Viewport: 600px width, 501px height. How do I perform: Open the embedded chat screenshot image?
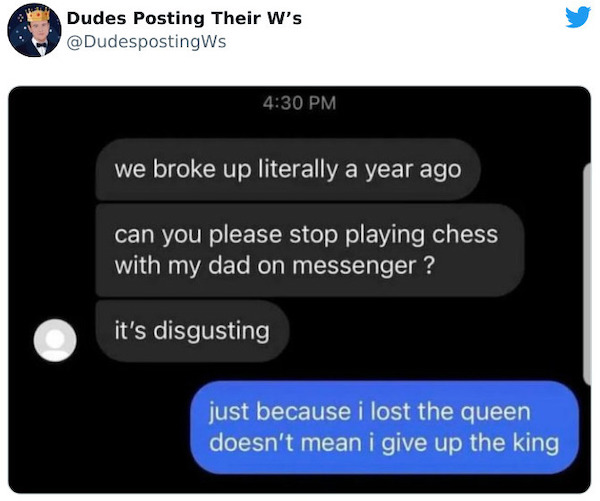coord(300,290)
